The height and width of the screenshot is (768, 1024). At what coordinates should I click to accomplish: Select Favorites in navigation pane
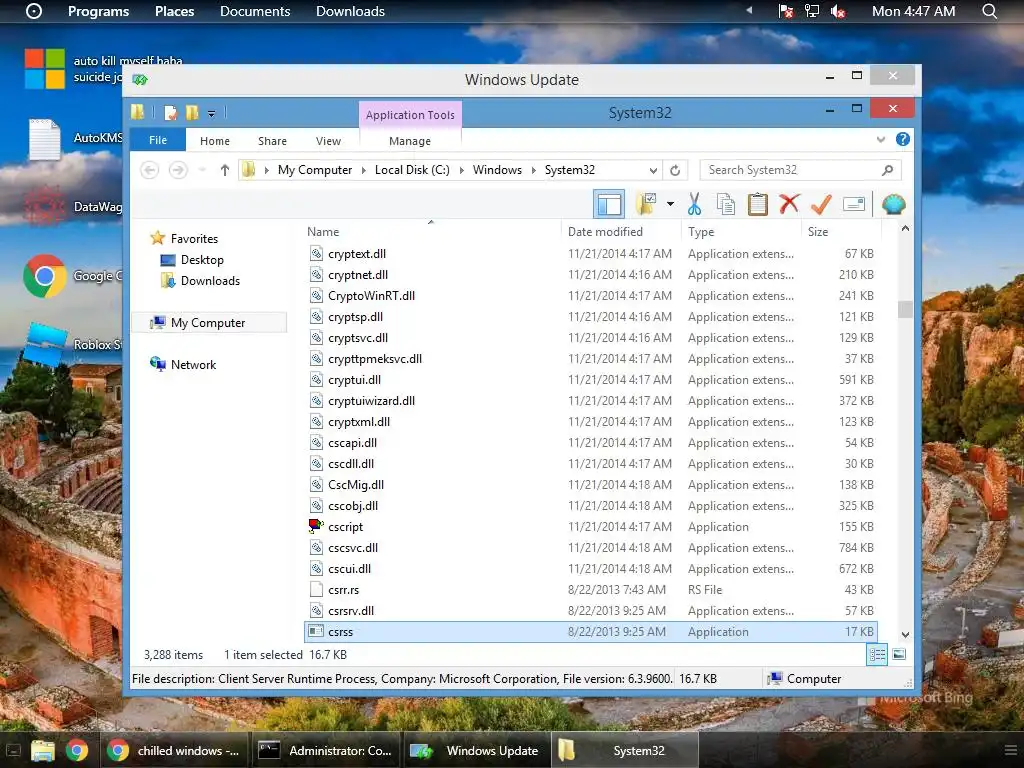[194, 239]
